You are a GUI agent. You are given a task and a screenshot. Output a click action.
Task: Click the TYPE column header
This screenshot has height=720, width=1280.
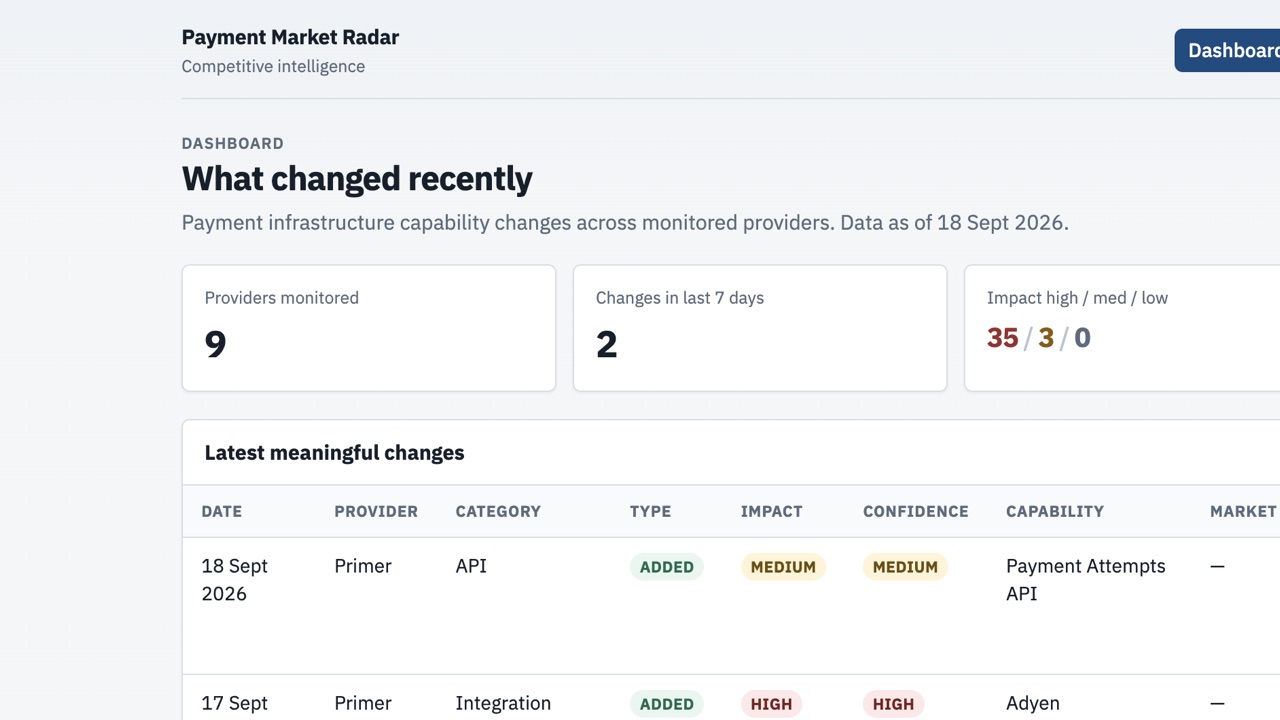650,511
